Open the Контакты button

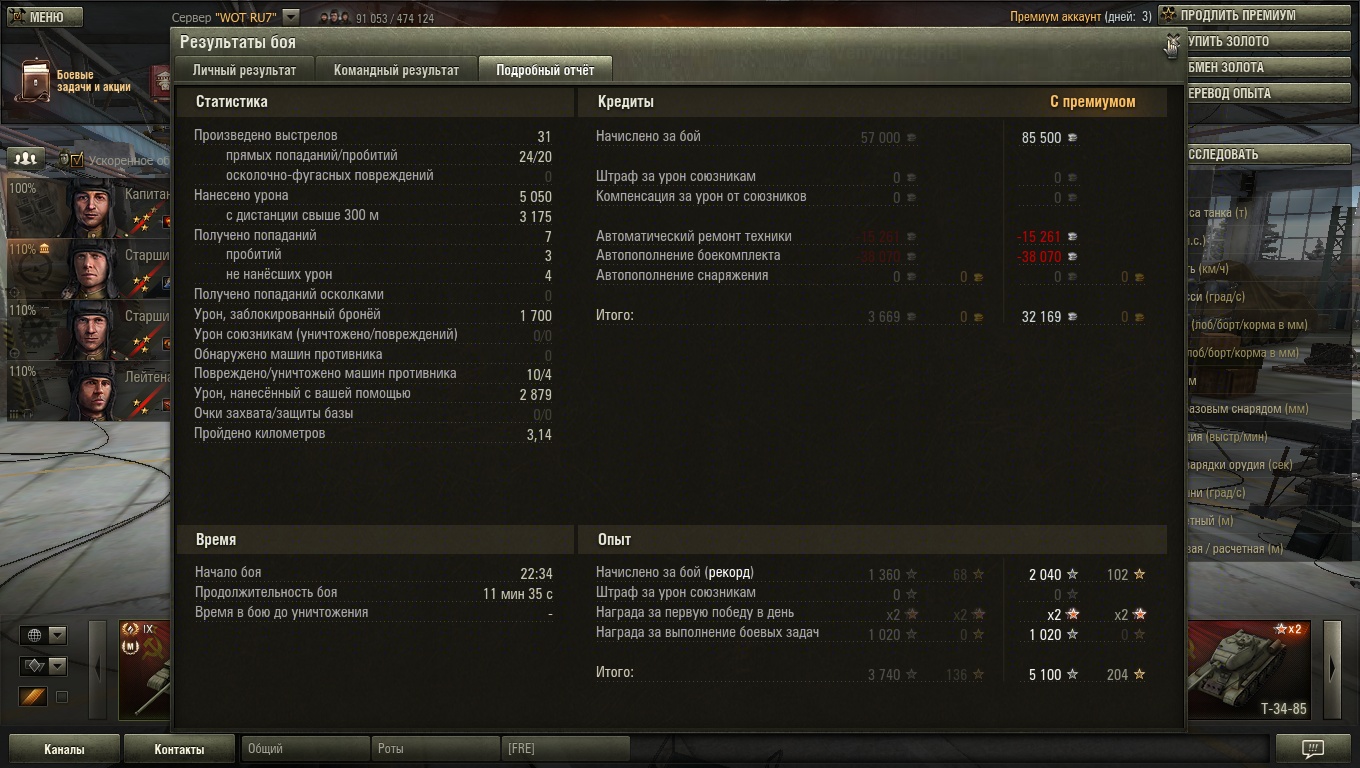(179, 749)
